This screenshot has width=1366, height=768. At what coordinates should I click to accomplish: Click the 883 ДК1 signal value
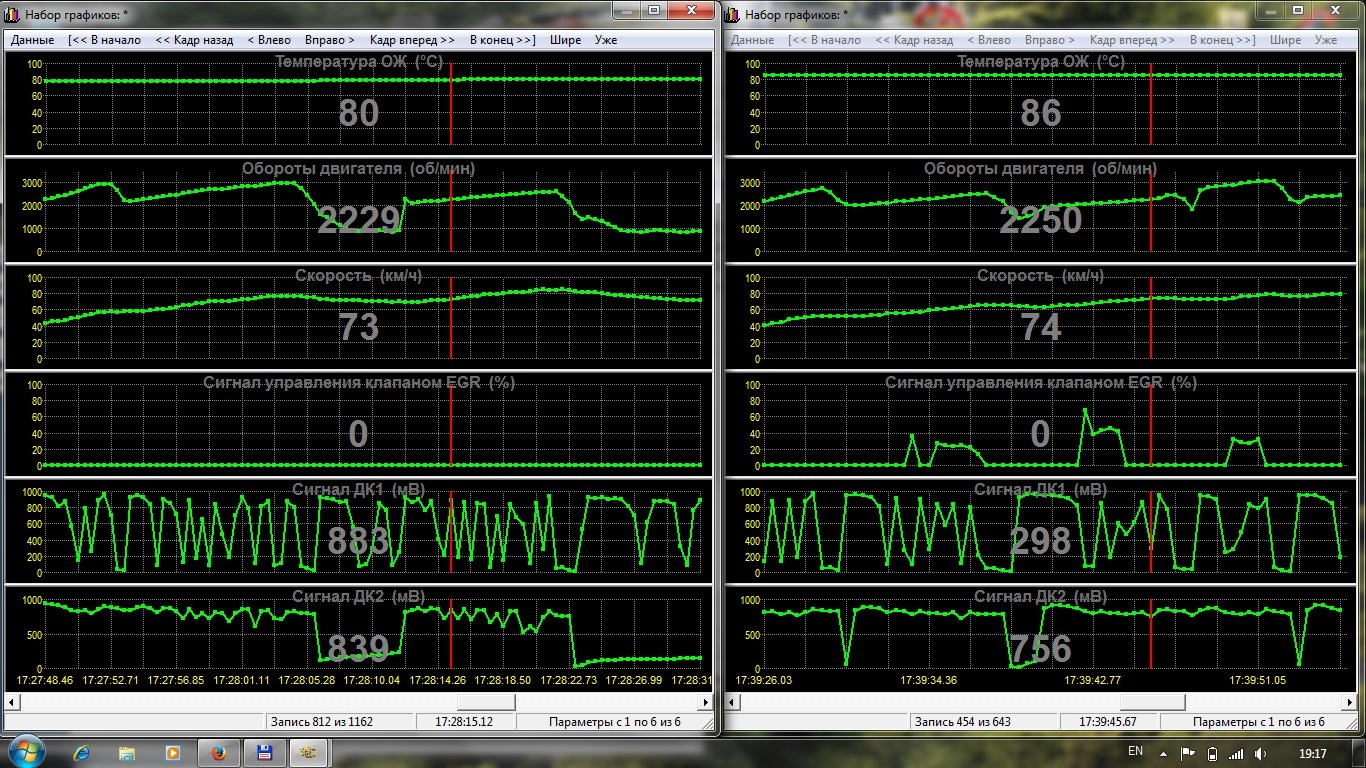(358, 541)
